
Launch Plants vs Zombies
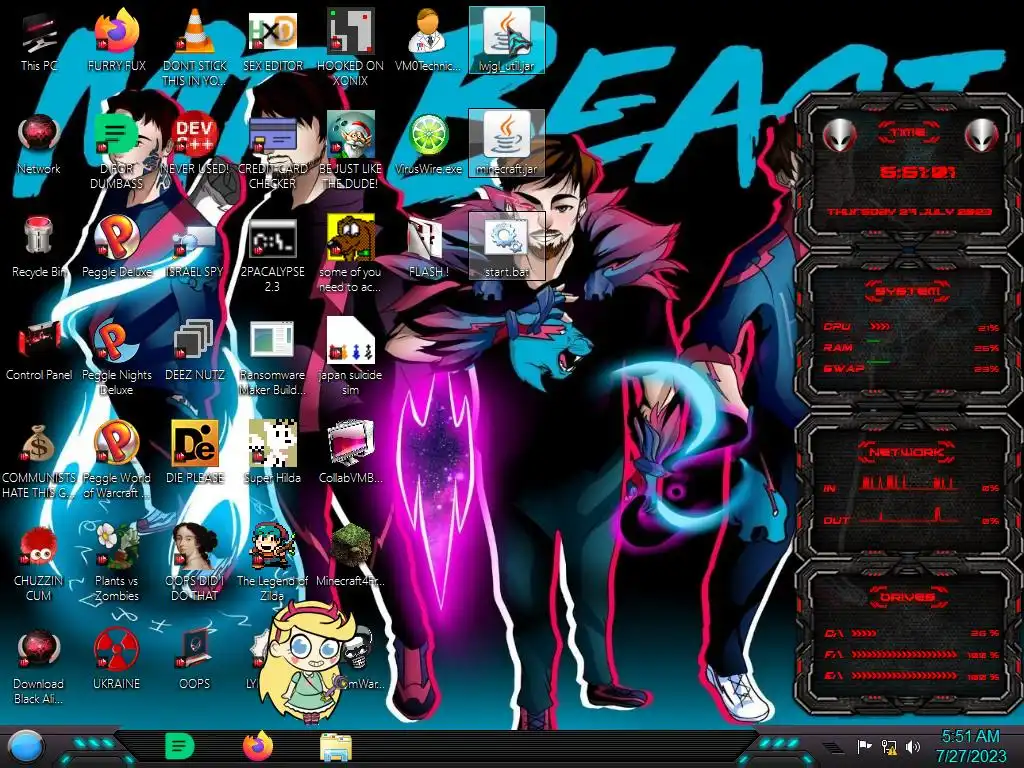pyautogui.click(x=116, y=563)
